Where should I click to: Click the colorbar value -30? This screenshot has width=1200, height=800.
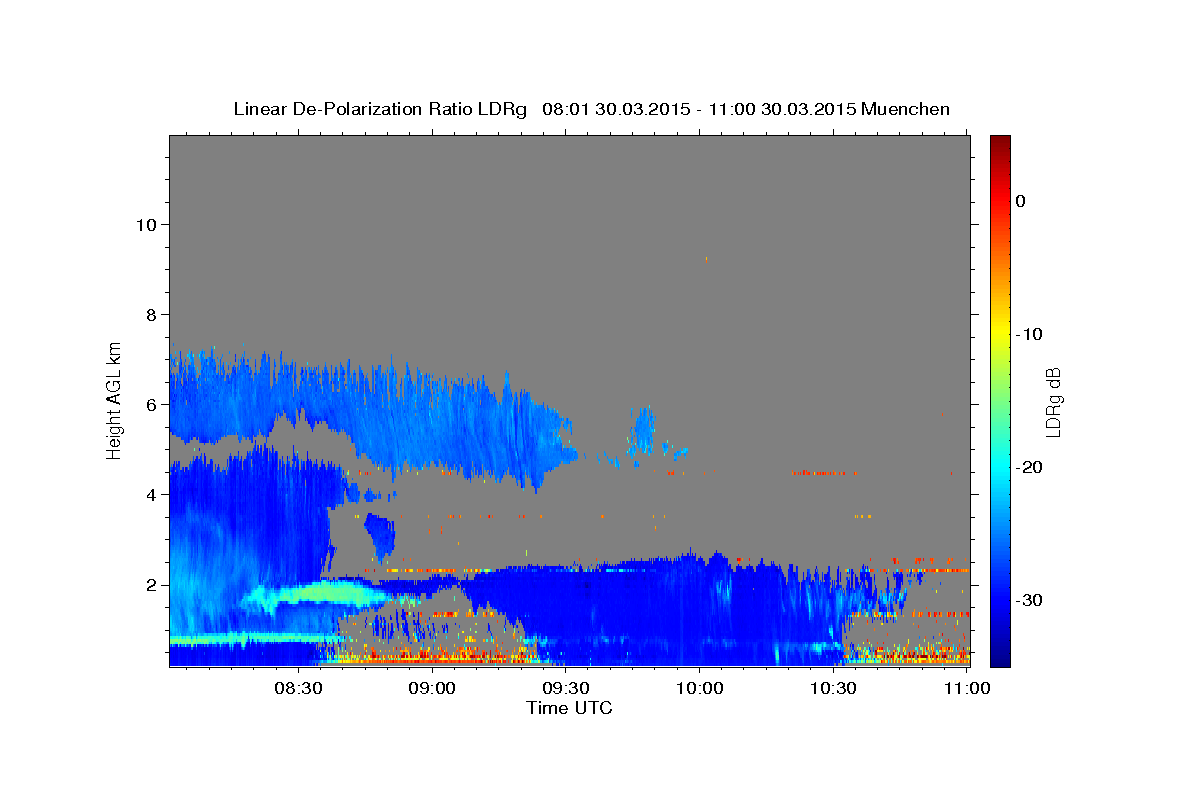[1029, 600]
